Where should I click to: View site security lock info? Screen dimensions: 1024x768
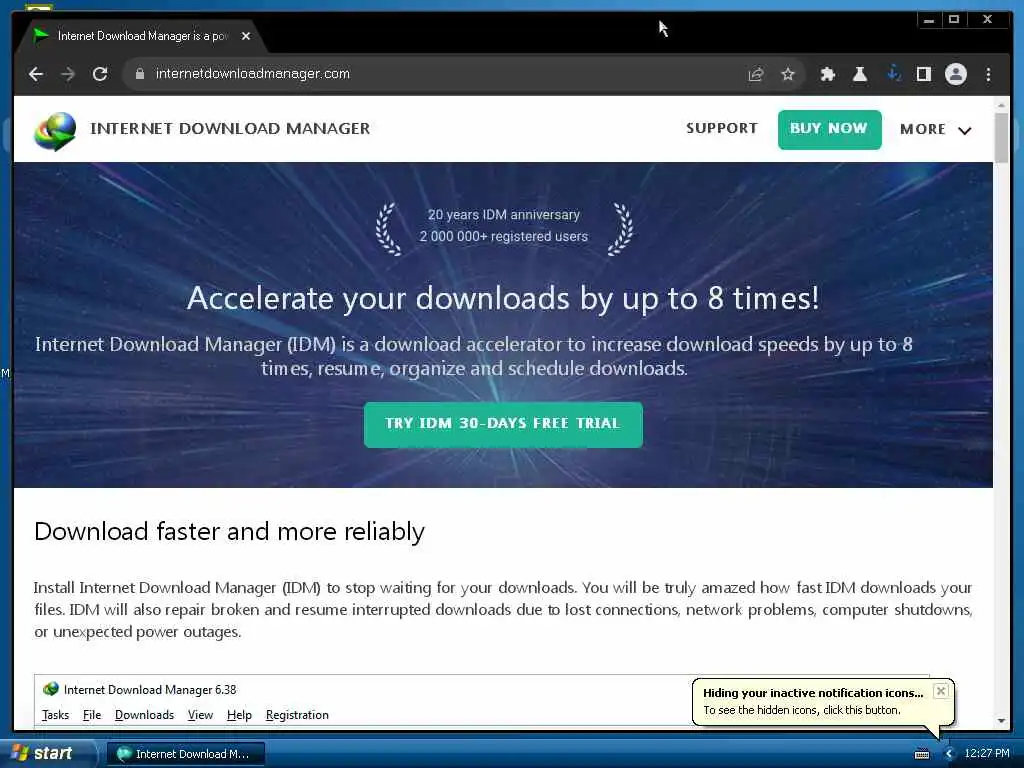coord(139,74)
